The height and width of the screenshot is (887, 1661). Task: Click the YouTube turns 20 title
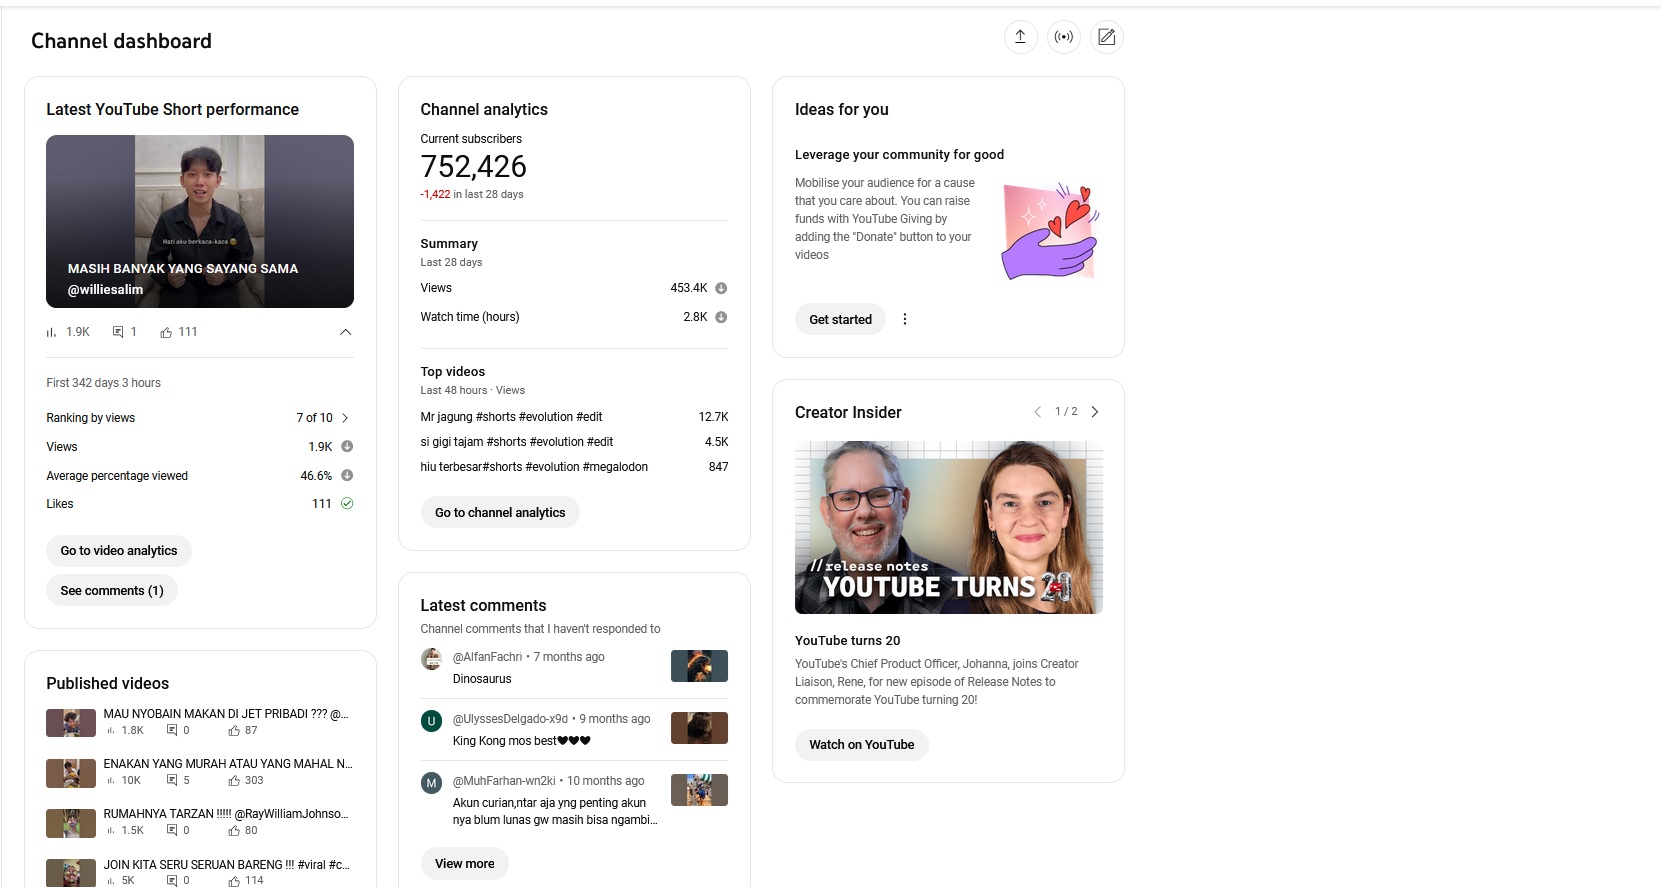pyautogui.click(x=847, y=641)
